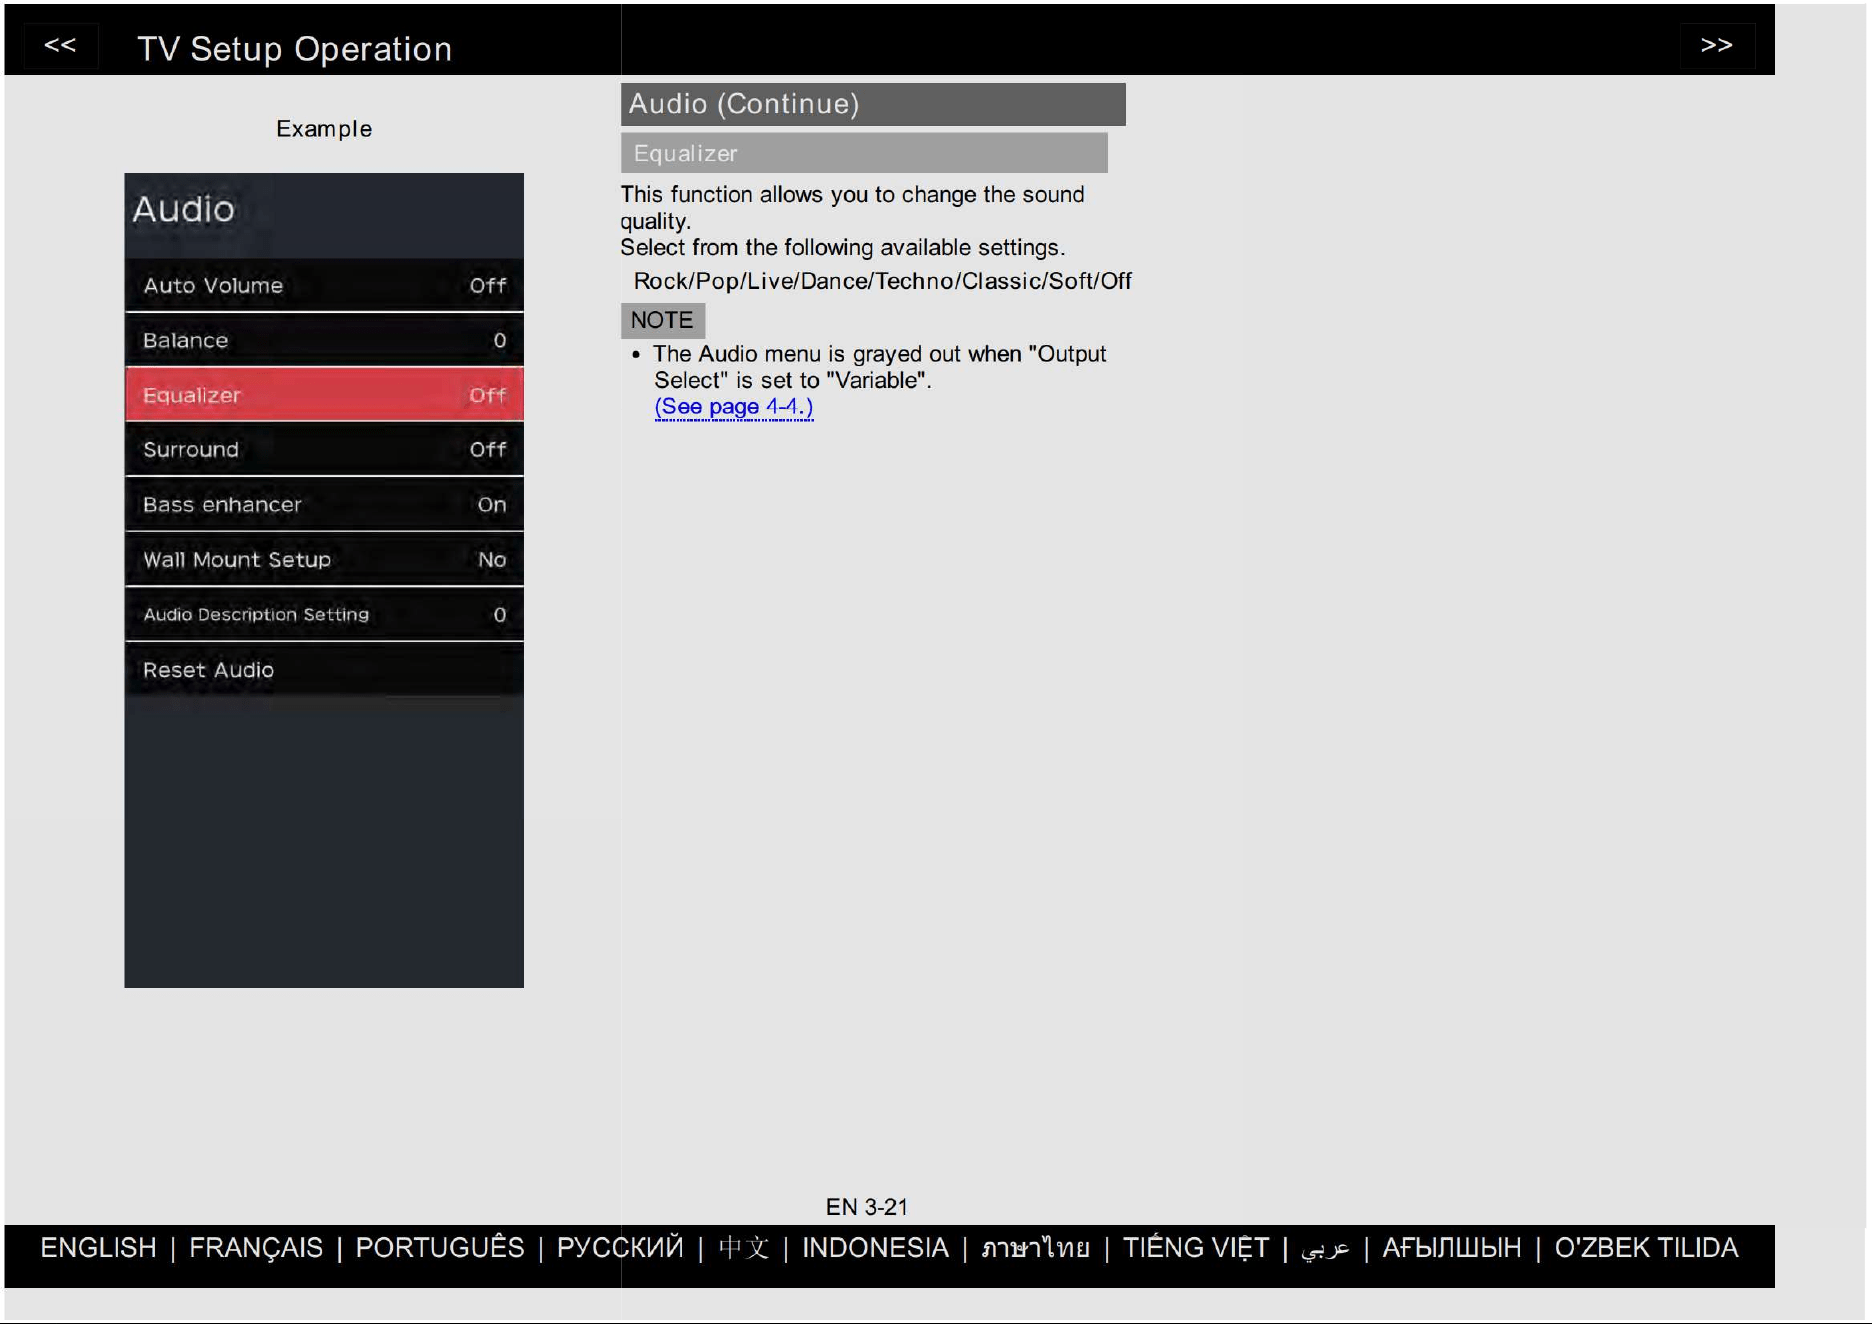Click the Audio menu panel title
Screen dimensions: 1872x1324
(x=184, y=209)
